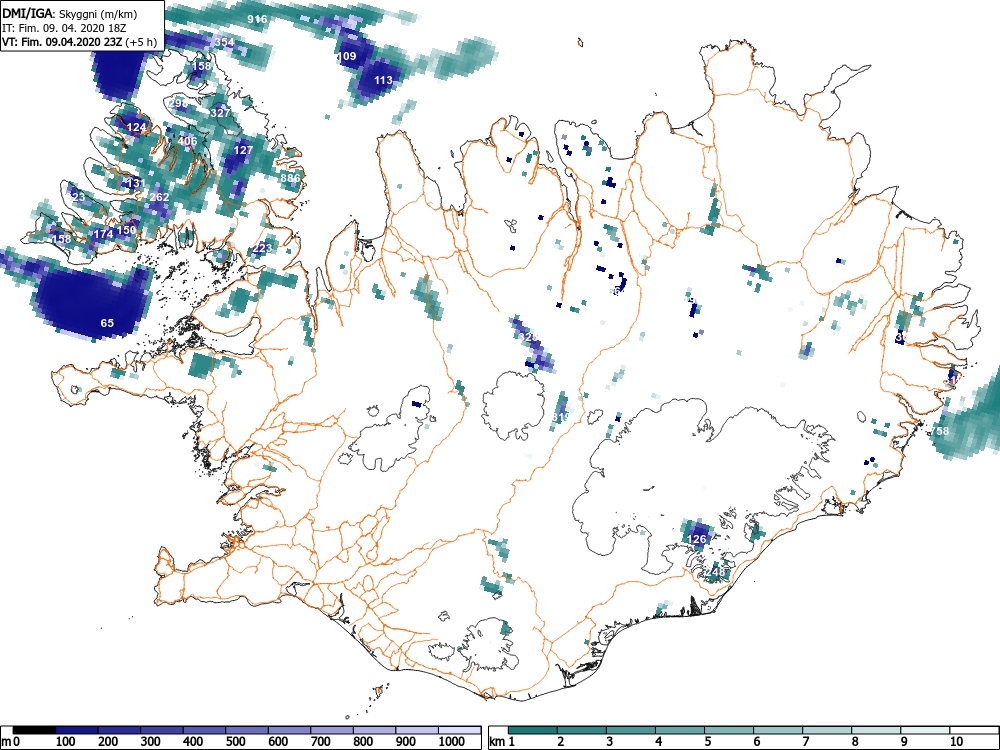This screenshot has height=750, width=1000.
Task: Click the 223 visibility label
Action: point(262,248)
